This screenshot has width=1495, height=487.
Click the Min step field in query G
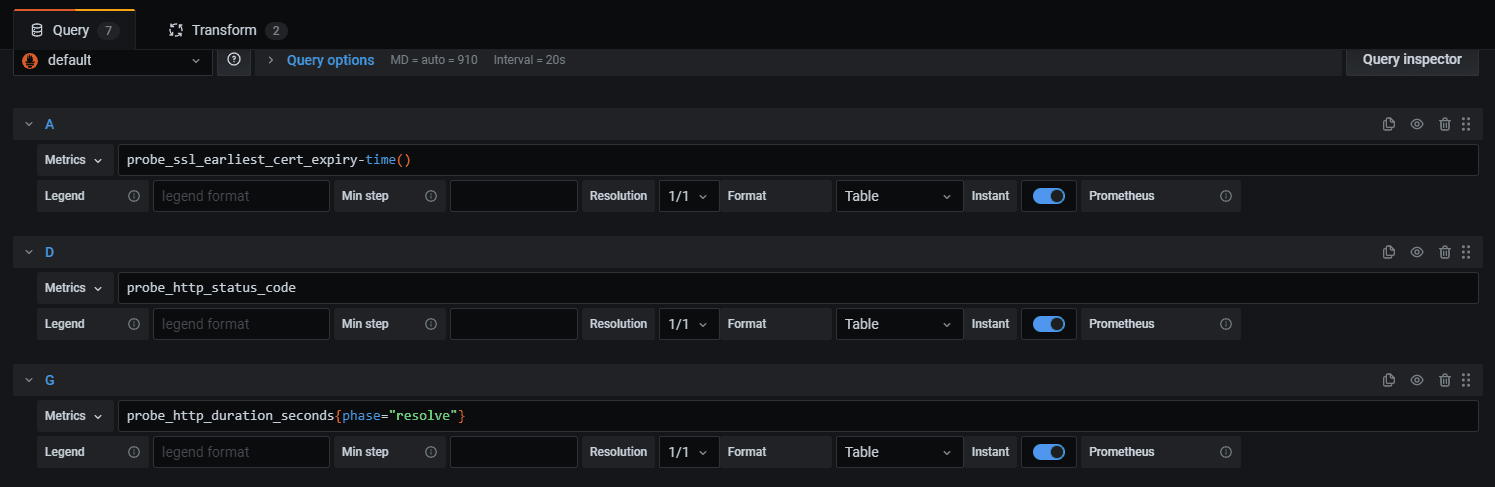click(x=513, y=452)
